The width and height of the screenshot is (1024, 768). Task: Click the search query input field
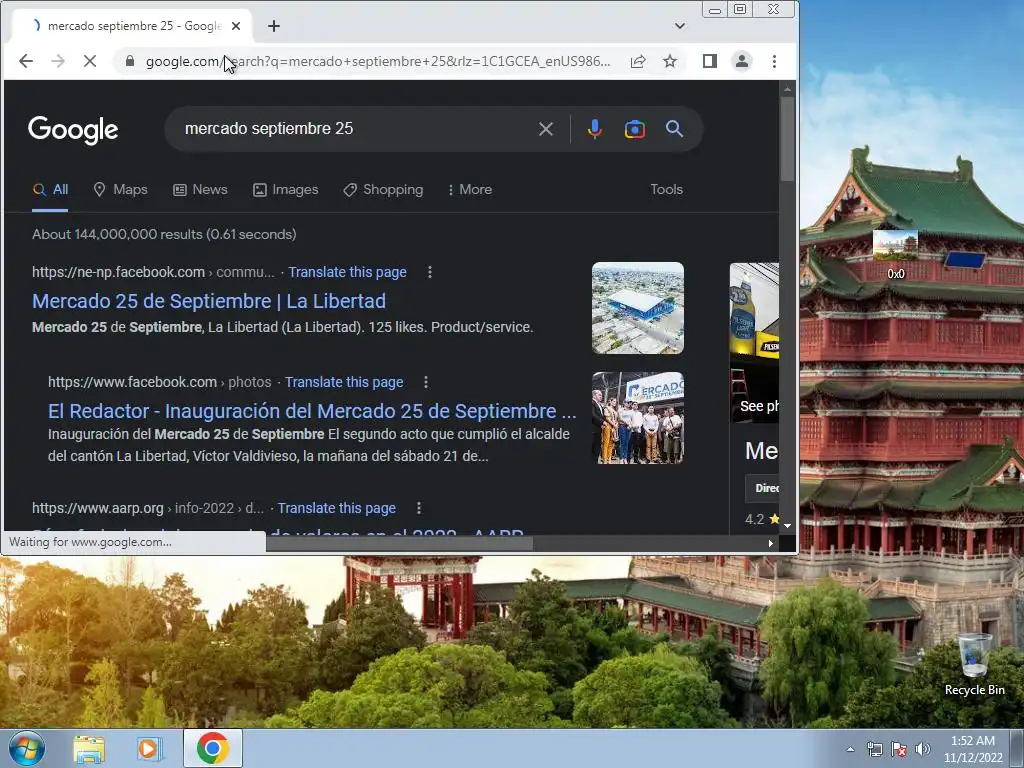point(353,129)
